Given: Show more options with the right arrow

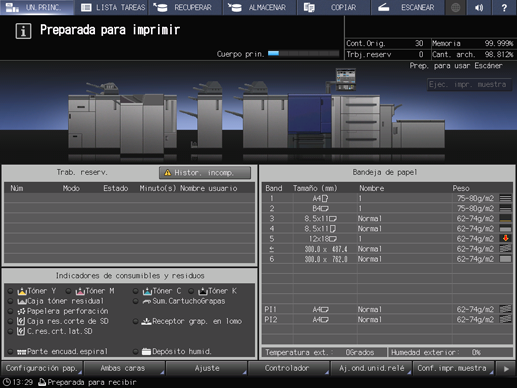Looking at the screenshot, I should [506, 369].
